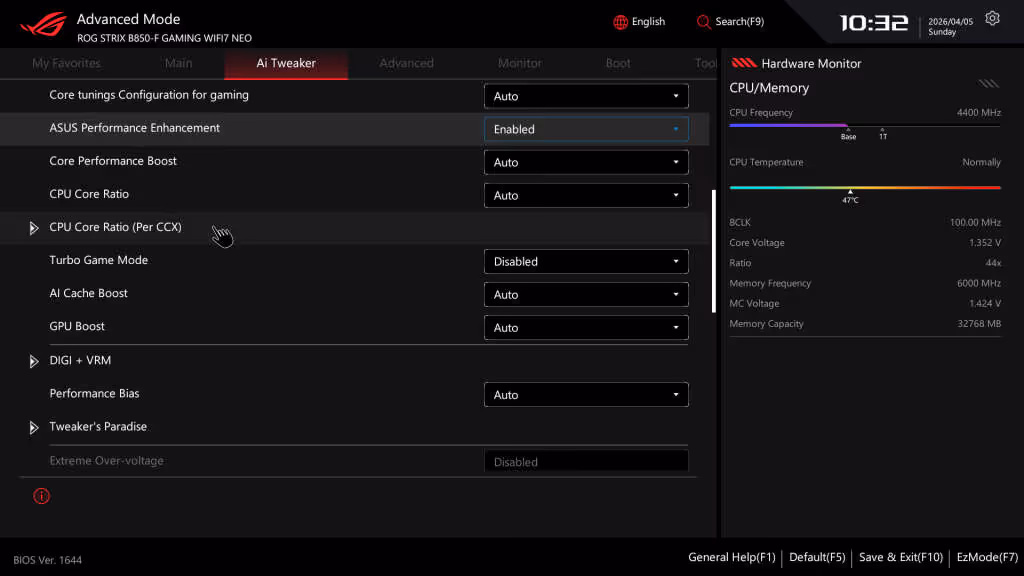Open the English language selector icon
This screenshot has height=576, width=1024.
tap(618, 21)
